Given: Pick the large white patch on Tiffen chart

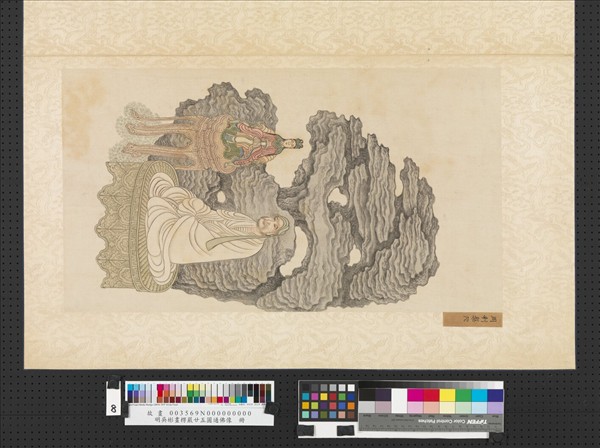Looking at the screenshot, I should (398, 400).
